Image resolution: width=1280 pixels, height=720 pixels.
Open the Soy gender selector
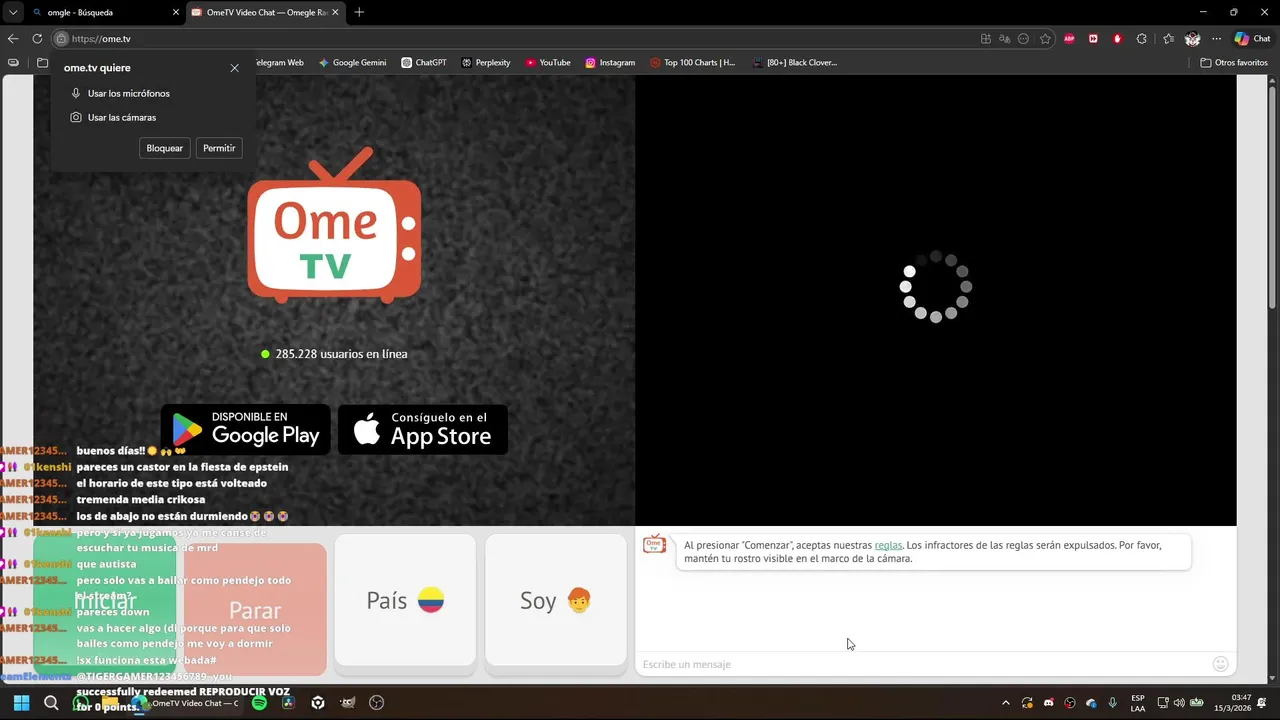(556, 600)
